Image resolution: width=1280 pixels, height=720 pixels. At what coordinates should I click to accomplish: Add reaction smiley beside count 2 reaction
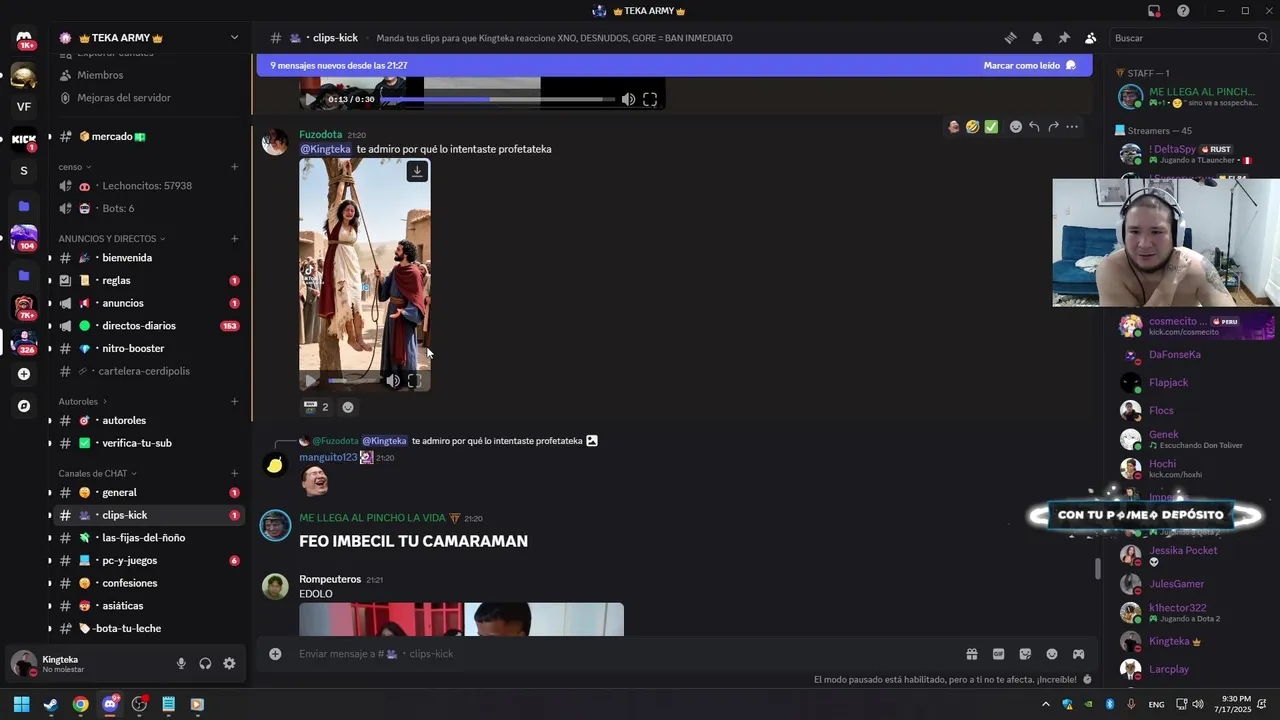tap(348, 407)
